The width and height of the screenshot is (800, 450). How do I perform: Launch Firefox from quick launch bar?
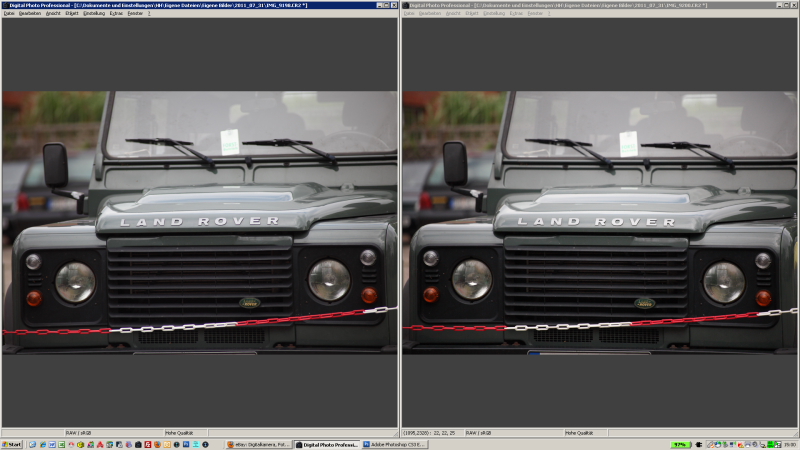157,445
